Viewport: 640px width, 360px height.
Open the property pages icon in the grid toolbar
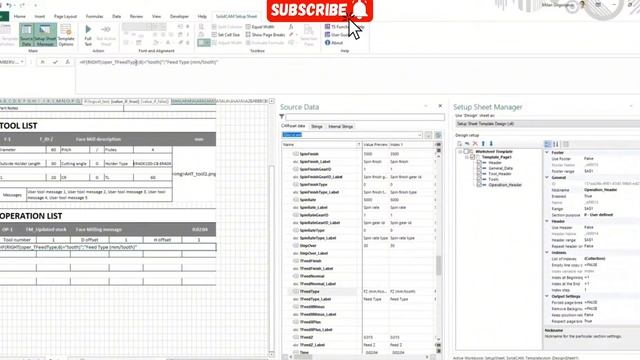pyautogui.click(x=566, y=144)
